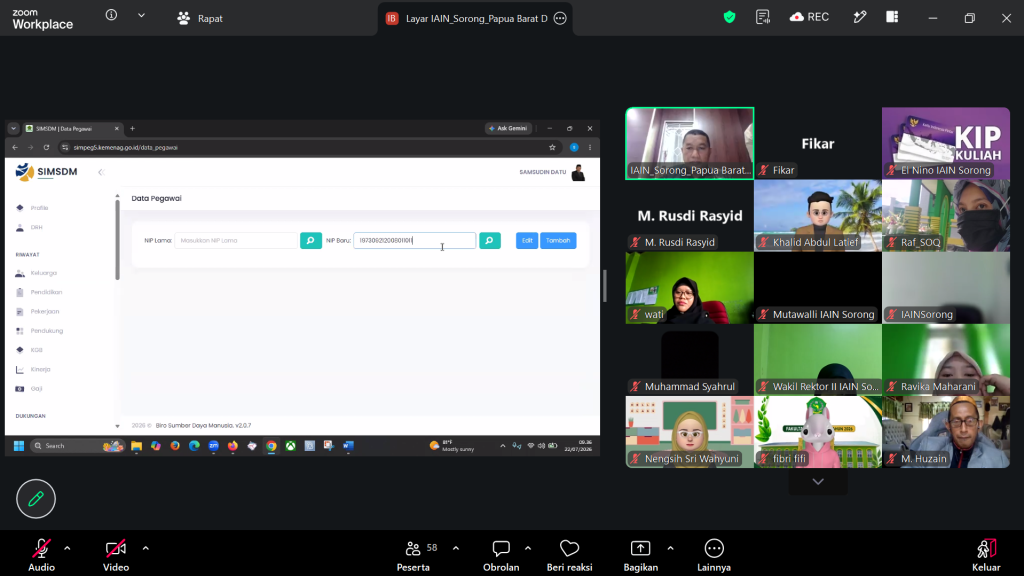Expand Zoom Workplace dropdown chevron
The height and width of the screenshot is (576, 1024).
pos(141,15)
